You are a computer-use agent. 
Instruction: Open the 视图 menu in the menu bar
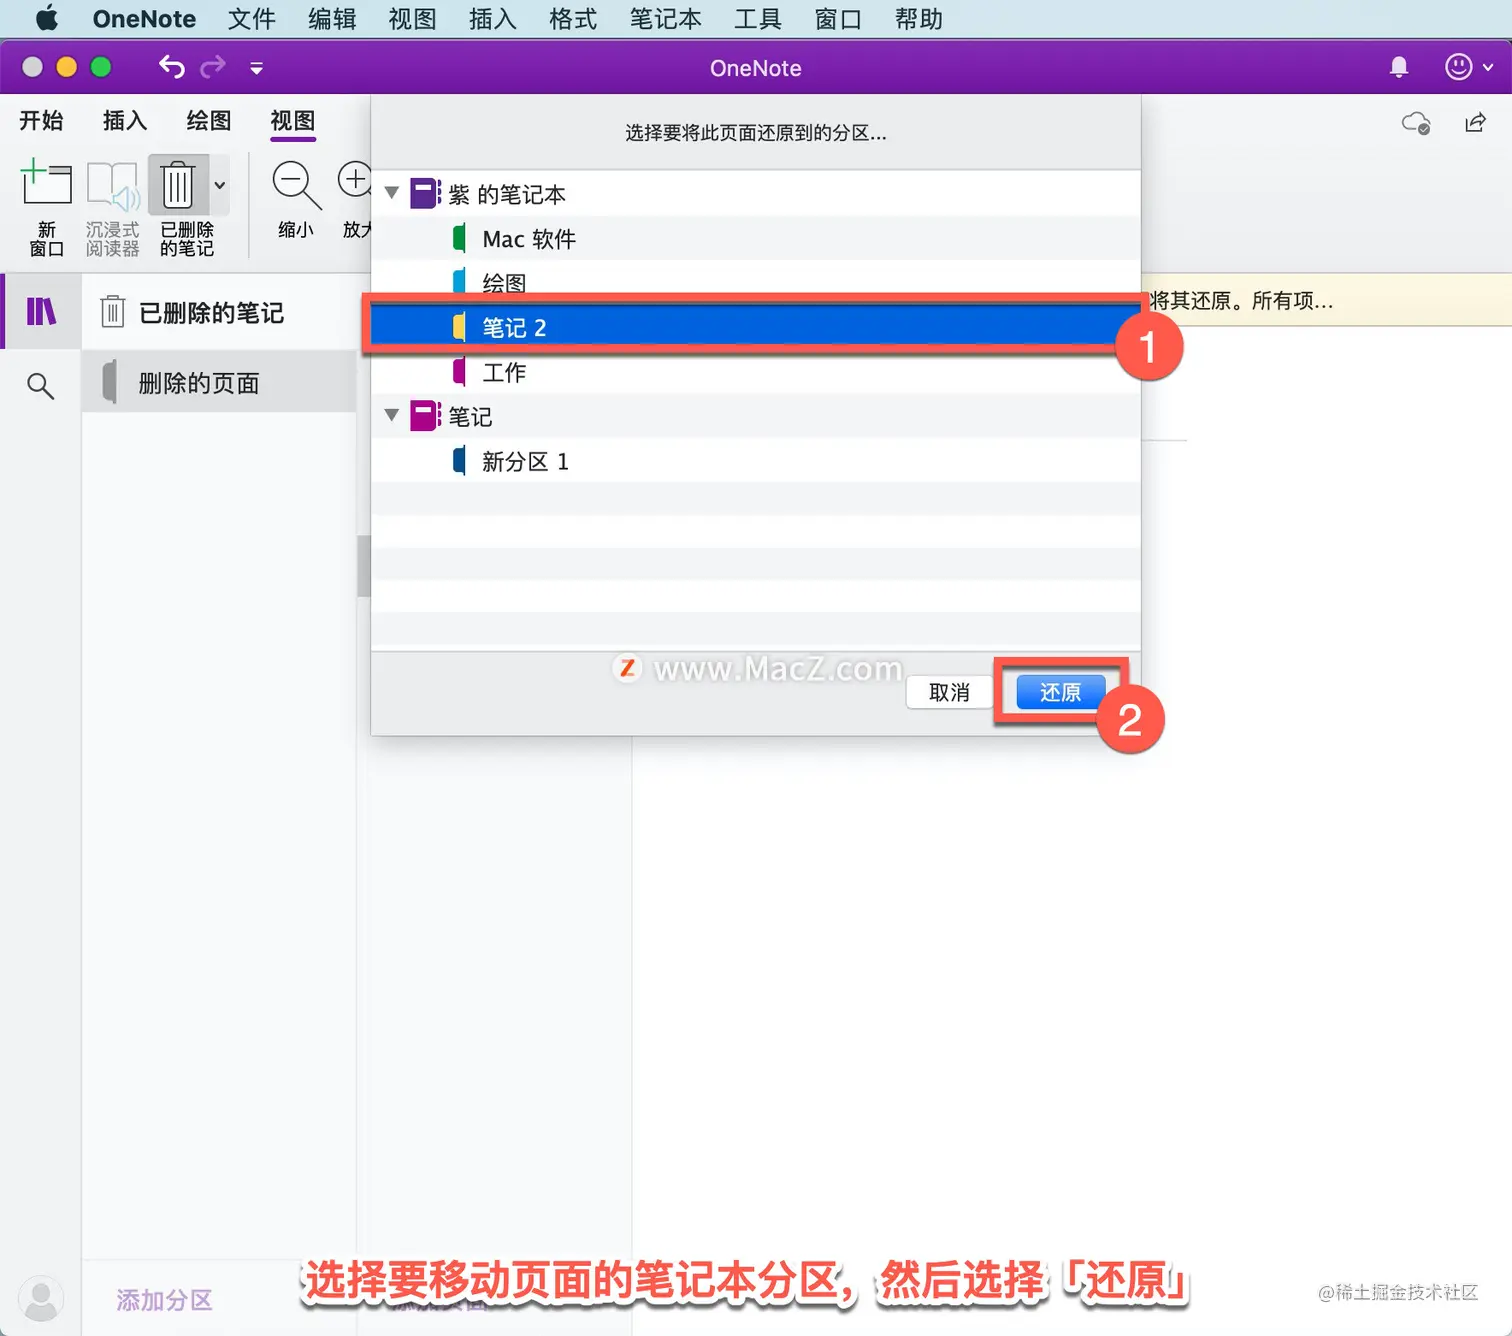coord(412,18)
